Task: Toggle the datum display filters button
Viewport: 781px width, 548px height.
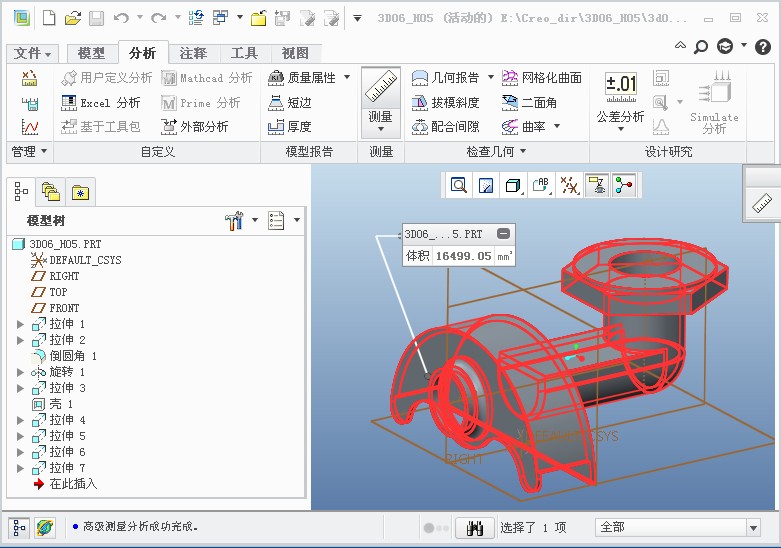Action: [x=569, y=185]
